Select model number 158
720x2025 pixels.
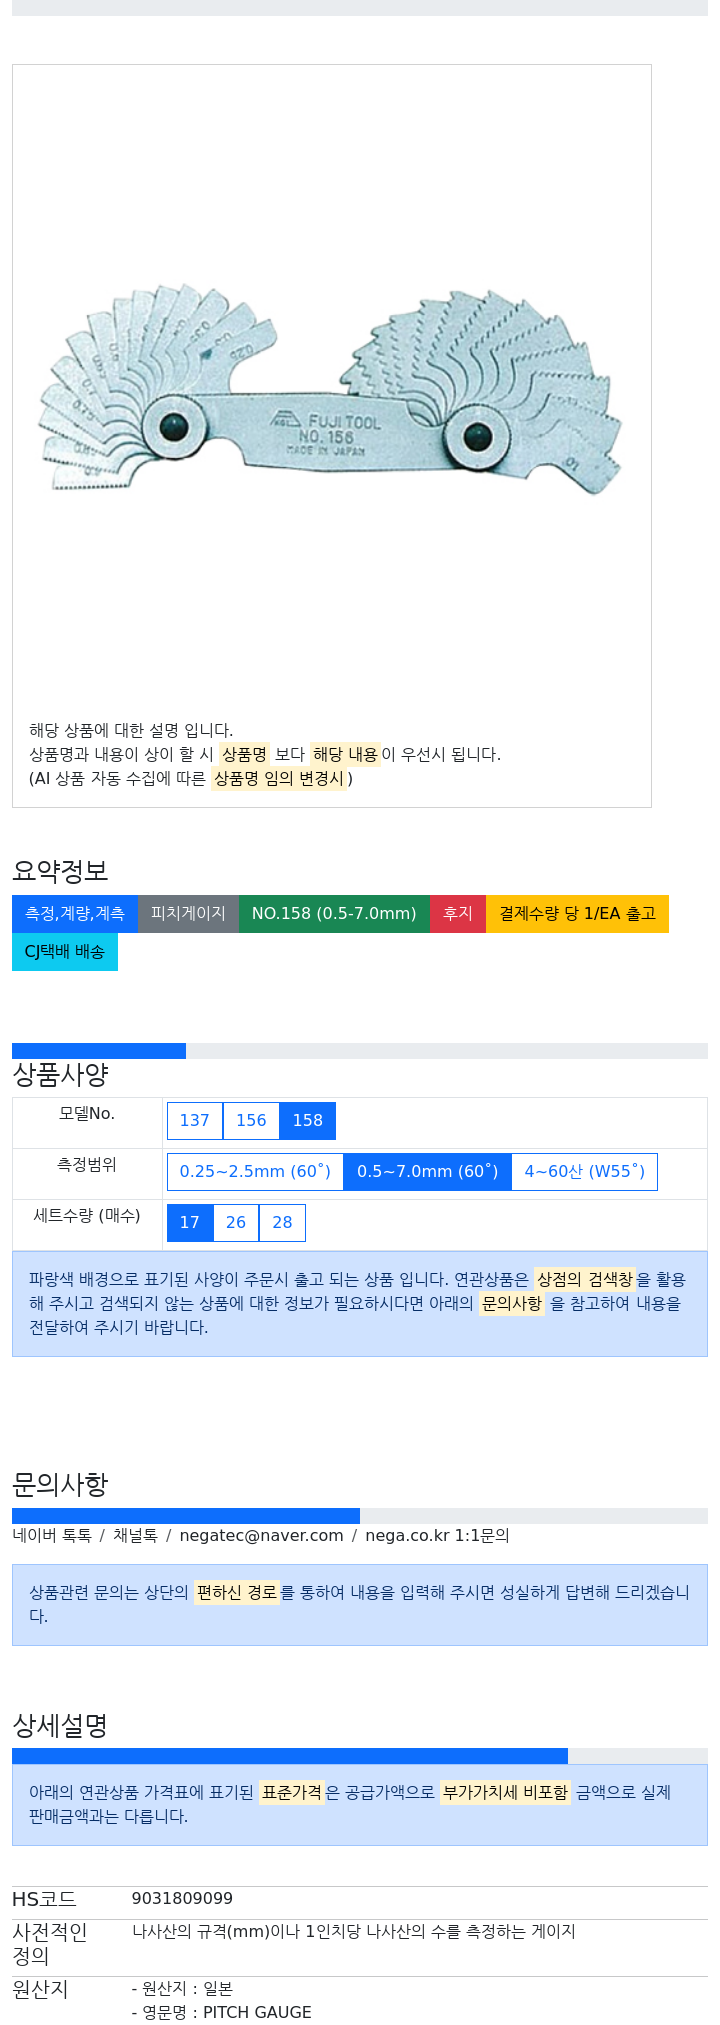308,1121
